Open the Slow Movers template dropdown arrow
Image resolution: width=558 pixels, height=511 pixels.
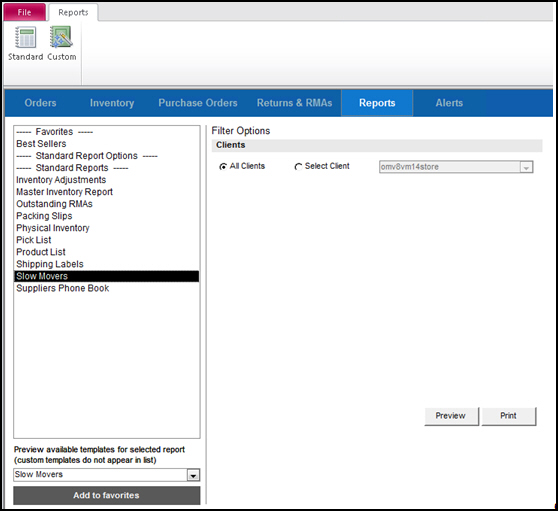tap(193, 475)
